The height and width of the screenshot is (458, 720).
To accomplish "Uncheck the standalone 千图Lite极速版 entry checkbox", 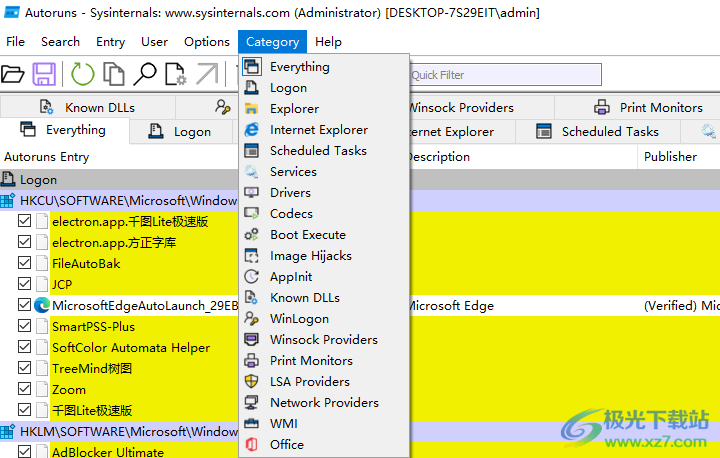I will (24, 410).
